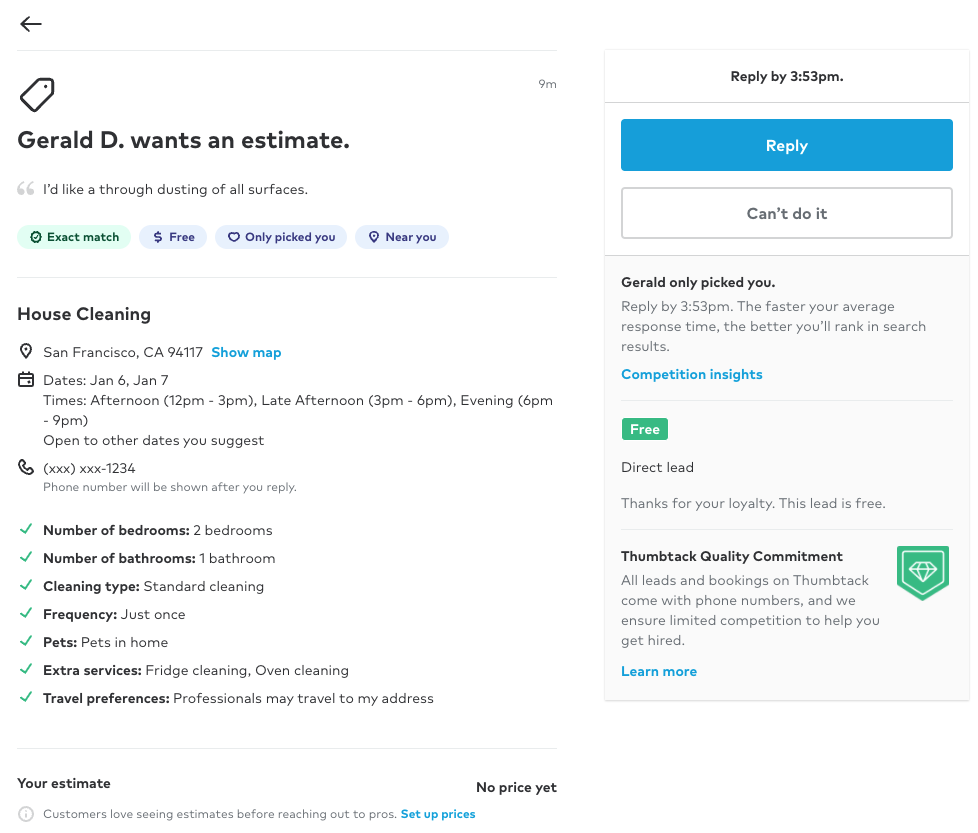Click the Thumbtack Quality Commitment shield icon
The image size is (978, 833).
(x=922, y=572)
